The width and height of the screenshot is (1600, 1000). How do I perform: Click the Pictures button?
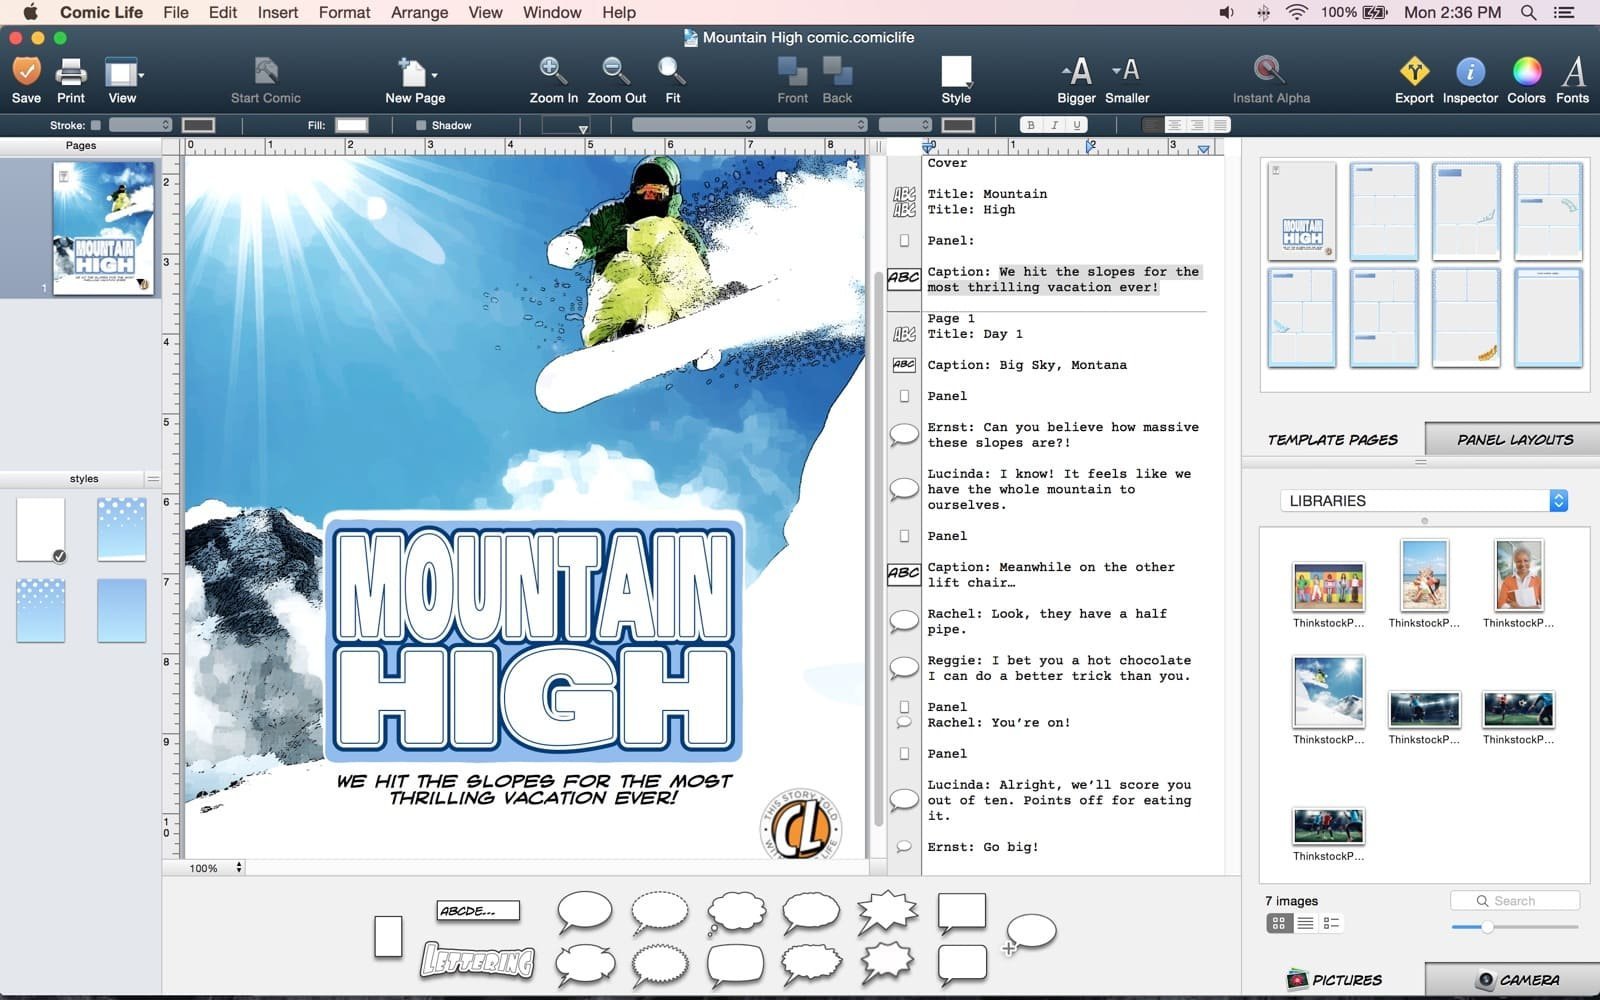coord(1334,980)
